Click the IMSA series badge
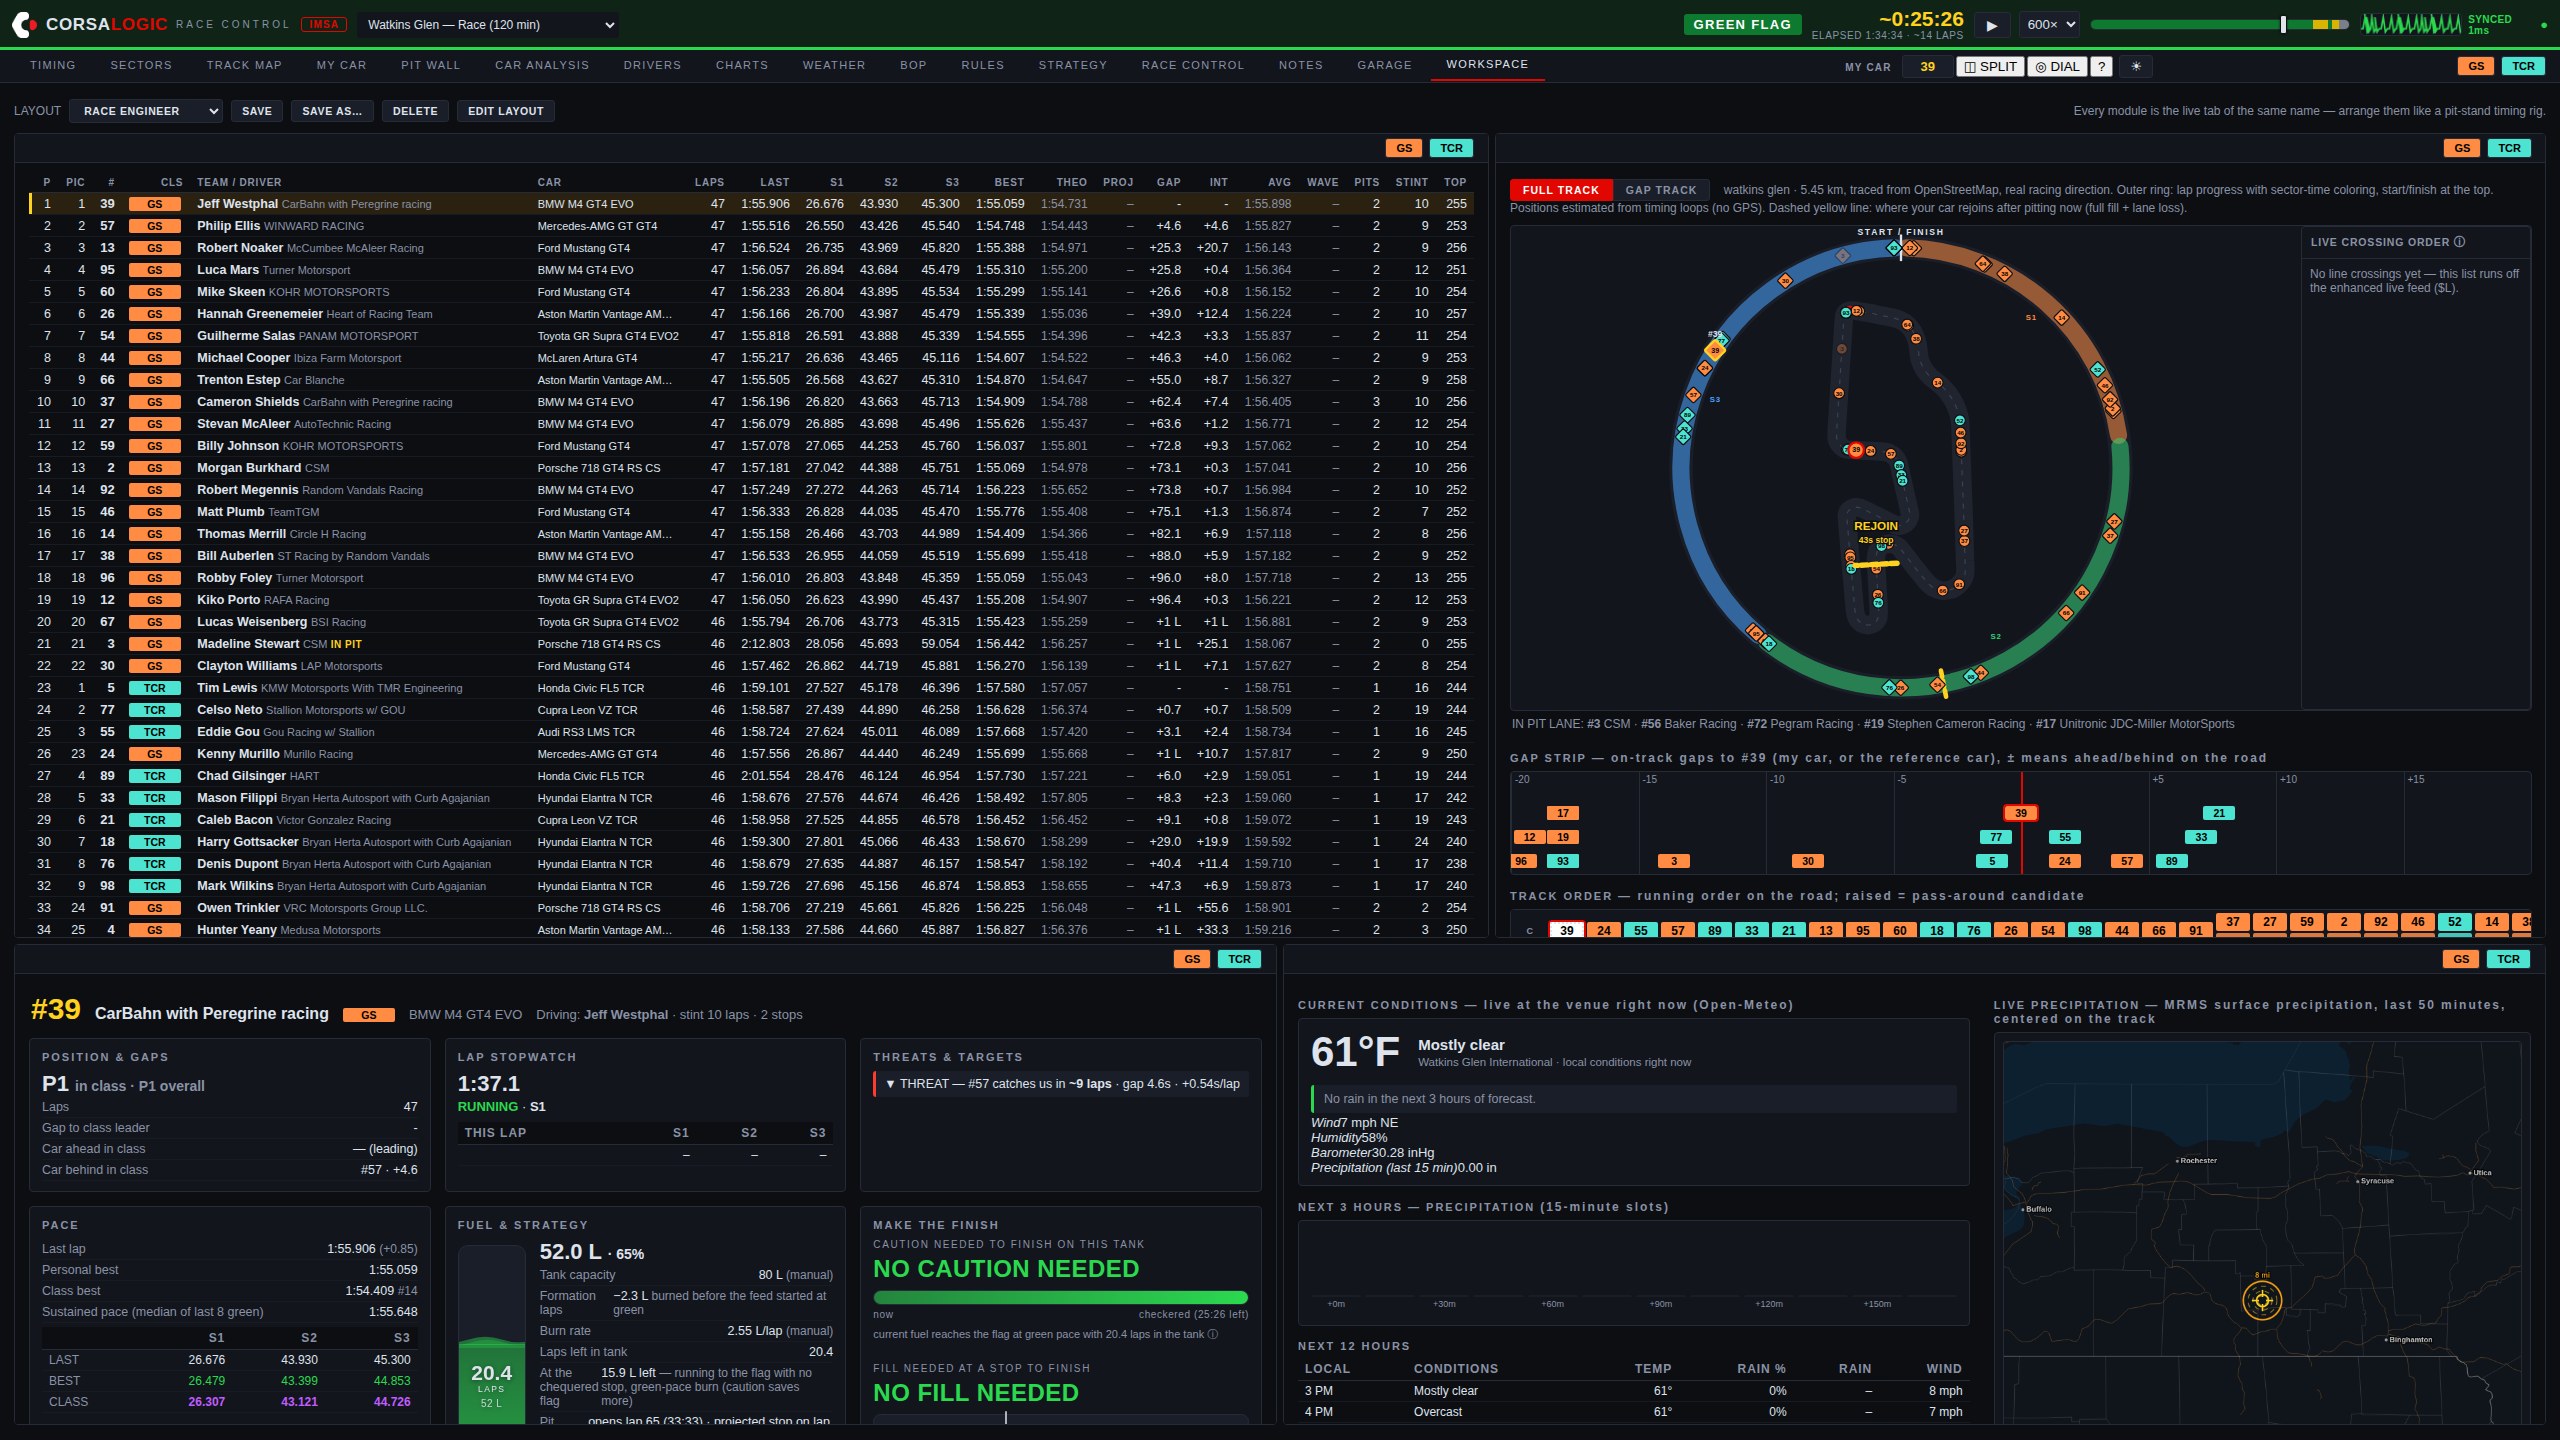Image resolution: width=2560 pixels, height=1440 pixels. point(324,24)
